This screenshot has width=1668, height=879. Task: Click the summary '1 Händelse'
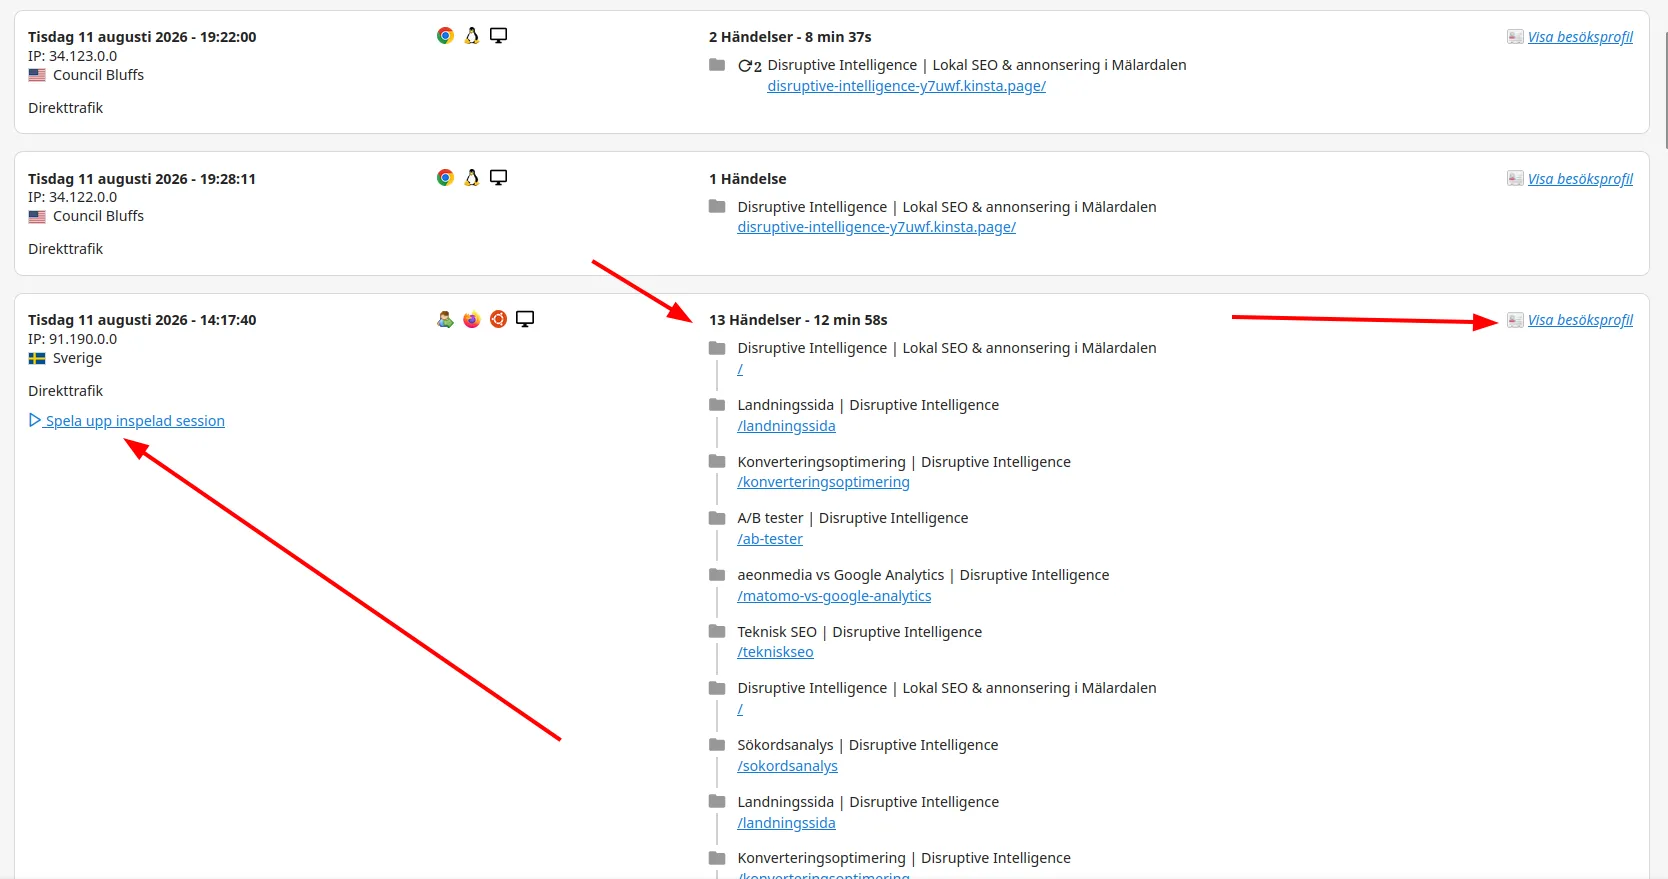pos(747,179)
